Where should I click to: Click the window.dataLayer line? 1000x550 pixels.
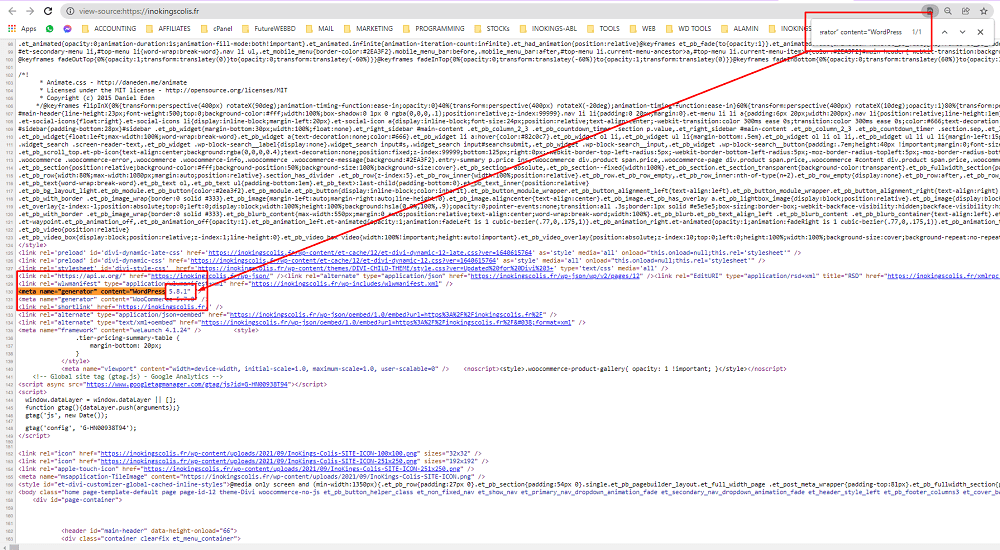pos(100,400)
